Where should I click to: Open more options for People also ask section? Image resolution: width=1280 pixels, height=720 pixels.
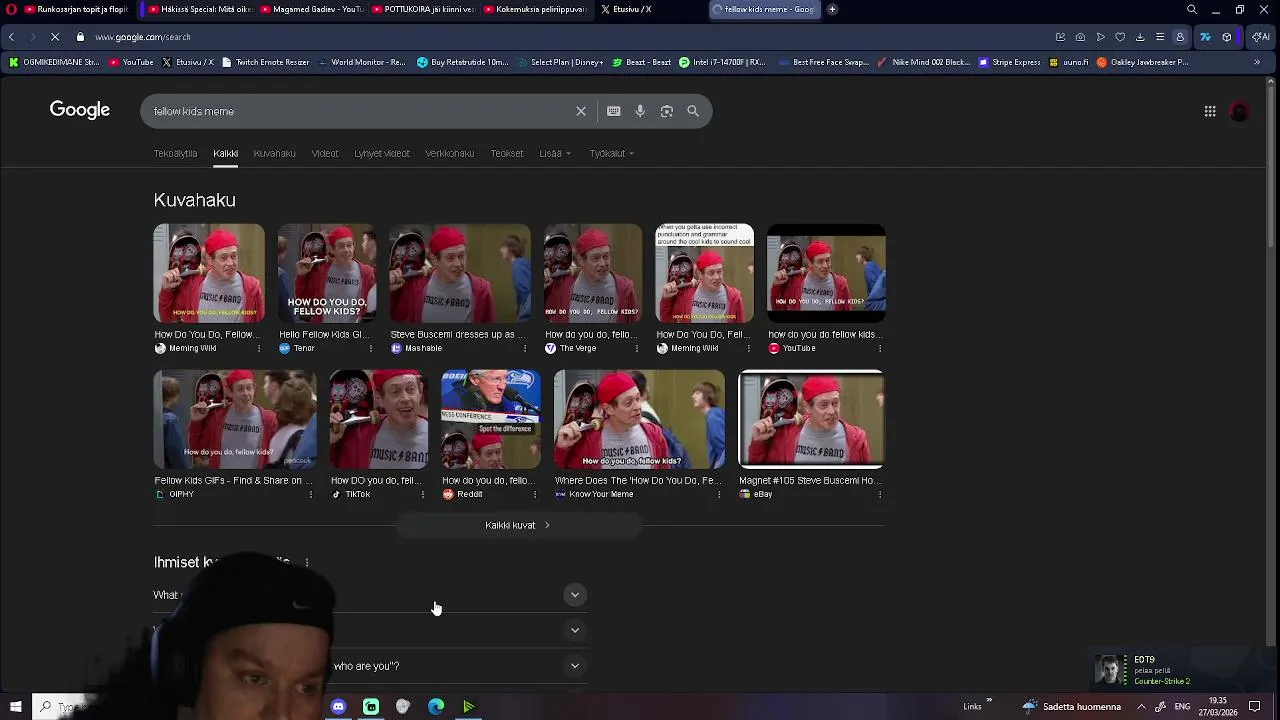[x=307, y=563]
